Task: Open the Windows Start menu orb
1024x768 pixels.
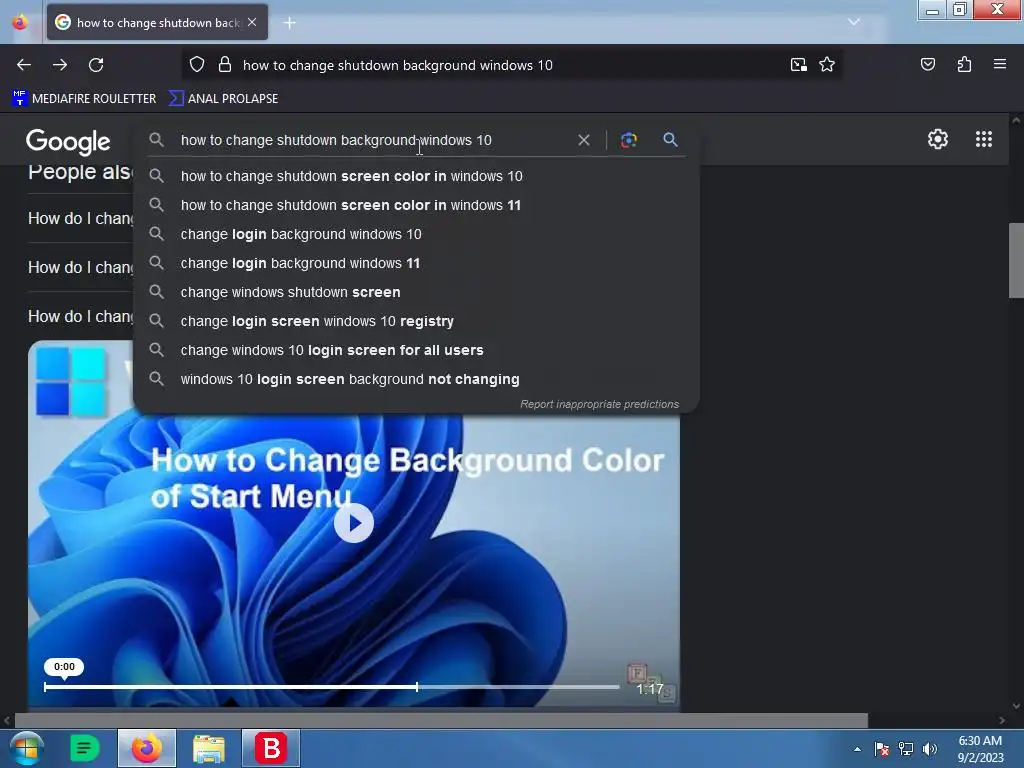Action: [x=26, y=748]
